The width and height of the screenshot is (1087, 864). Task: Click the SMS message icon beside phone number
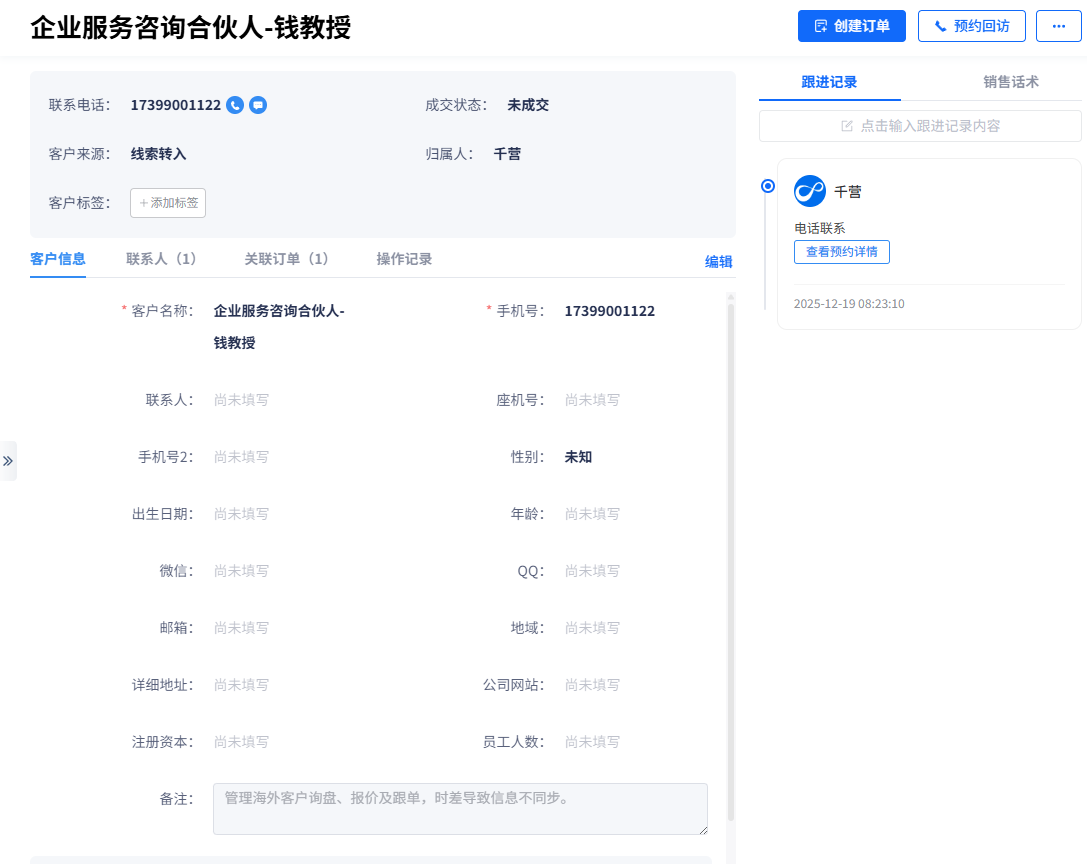(258, 105)
